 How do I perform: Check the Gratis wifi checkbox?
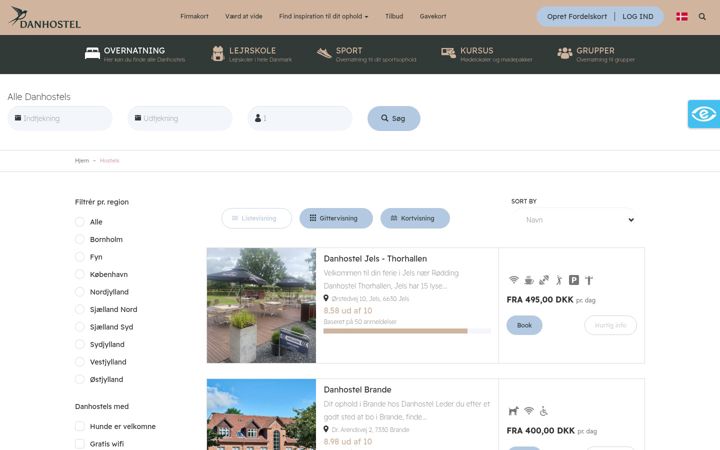tap(79, 444)
